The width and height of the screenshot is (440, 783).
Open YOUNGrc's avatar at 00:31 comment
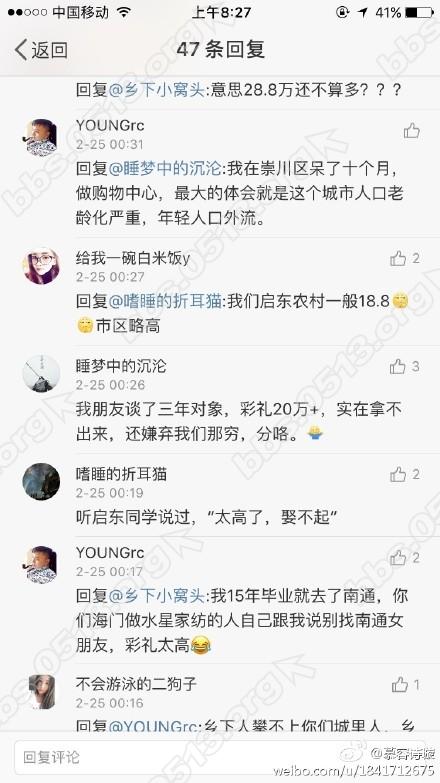(x=41, y=137)
